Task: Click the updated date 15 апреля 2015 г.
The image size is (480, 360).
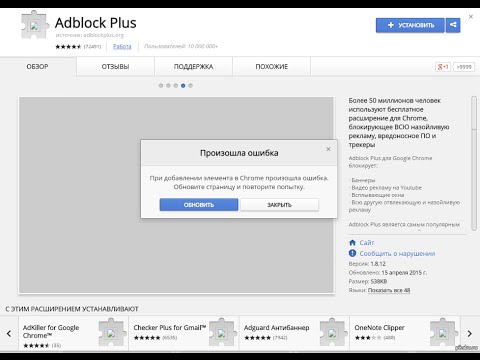Action: click(404, 273)
